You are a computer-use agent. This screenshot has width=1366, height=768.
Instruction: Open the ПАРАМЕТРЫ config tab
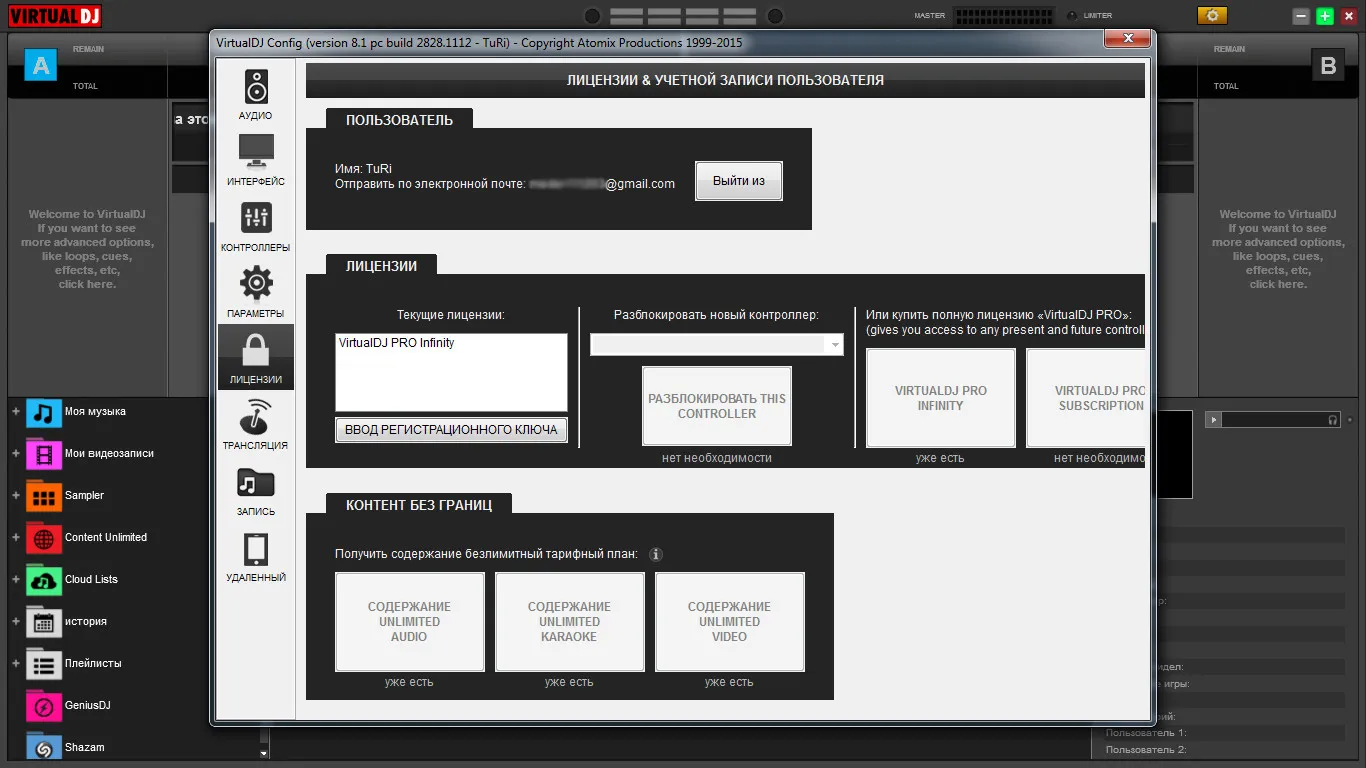coord(256,292)
